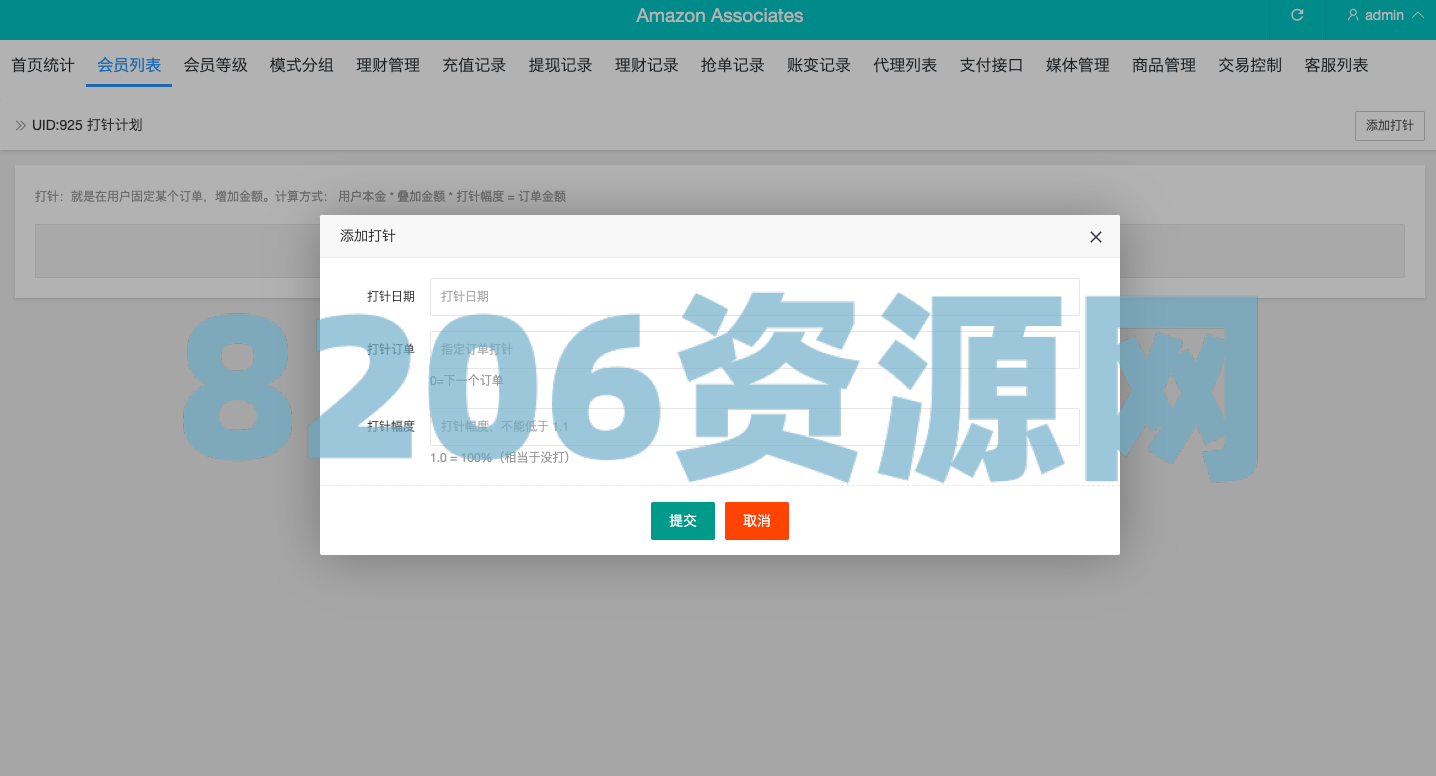Screen dimensions: 1436x776
Task: Open the 抢单记录 tab
Action: click(x=733, y=66)
